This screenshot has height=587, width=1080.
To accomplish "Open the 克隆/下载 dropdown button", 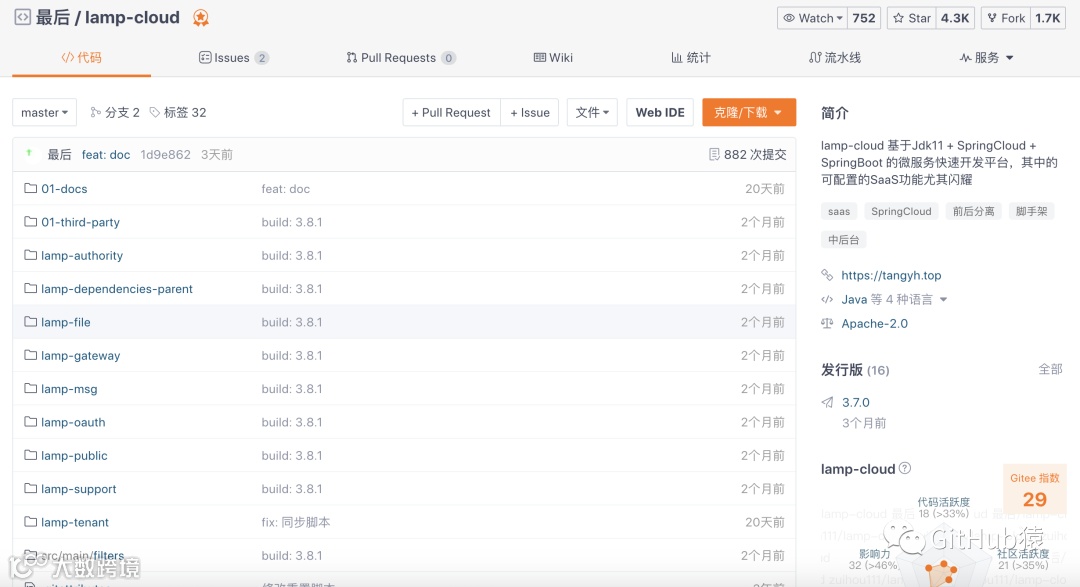I will tap(749, 112).
